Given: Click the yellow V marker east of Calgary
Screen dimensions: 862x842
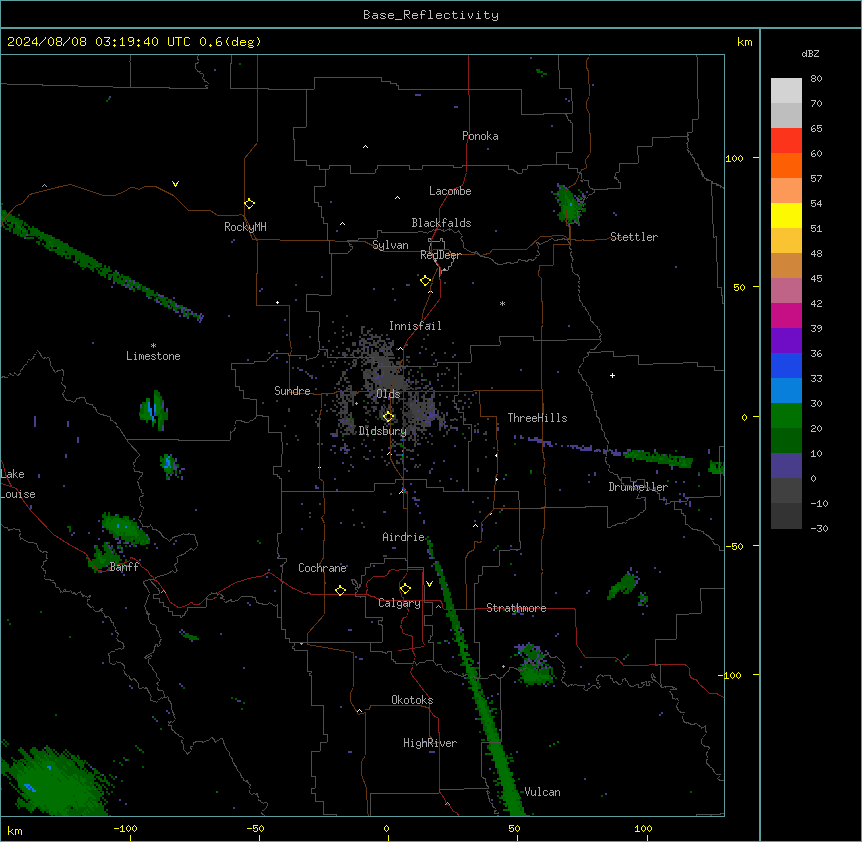Looking at the screenshot, I should (x=429, y=584).
